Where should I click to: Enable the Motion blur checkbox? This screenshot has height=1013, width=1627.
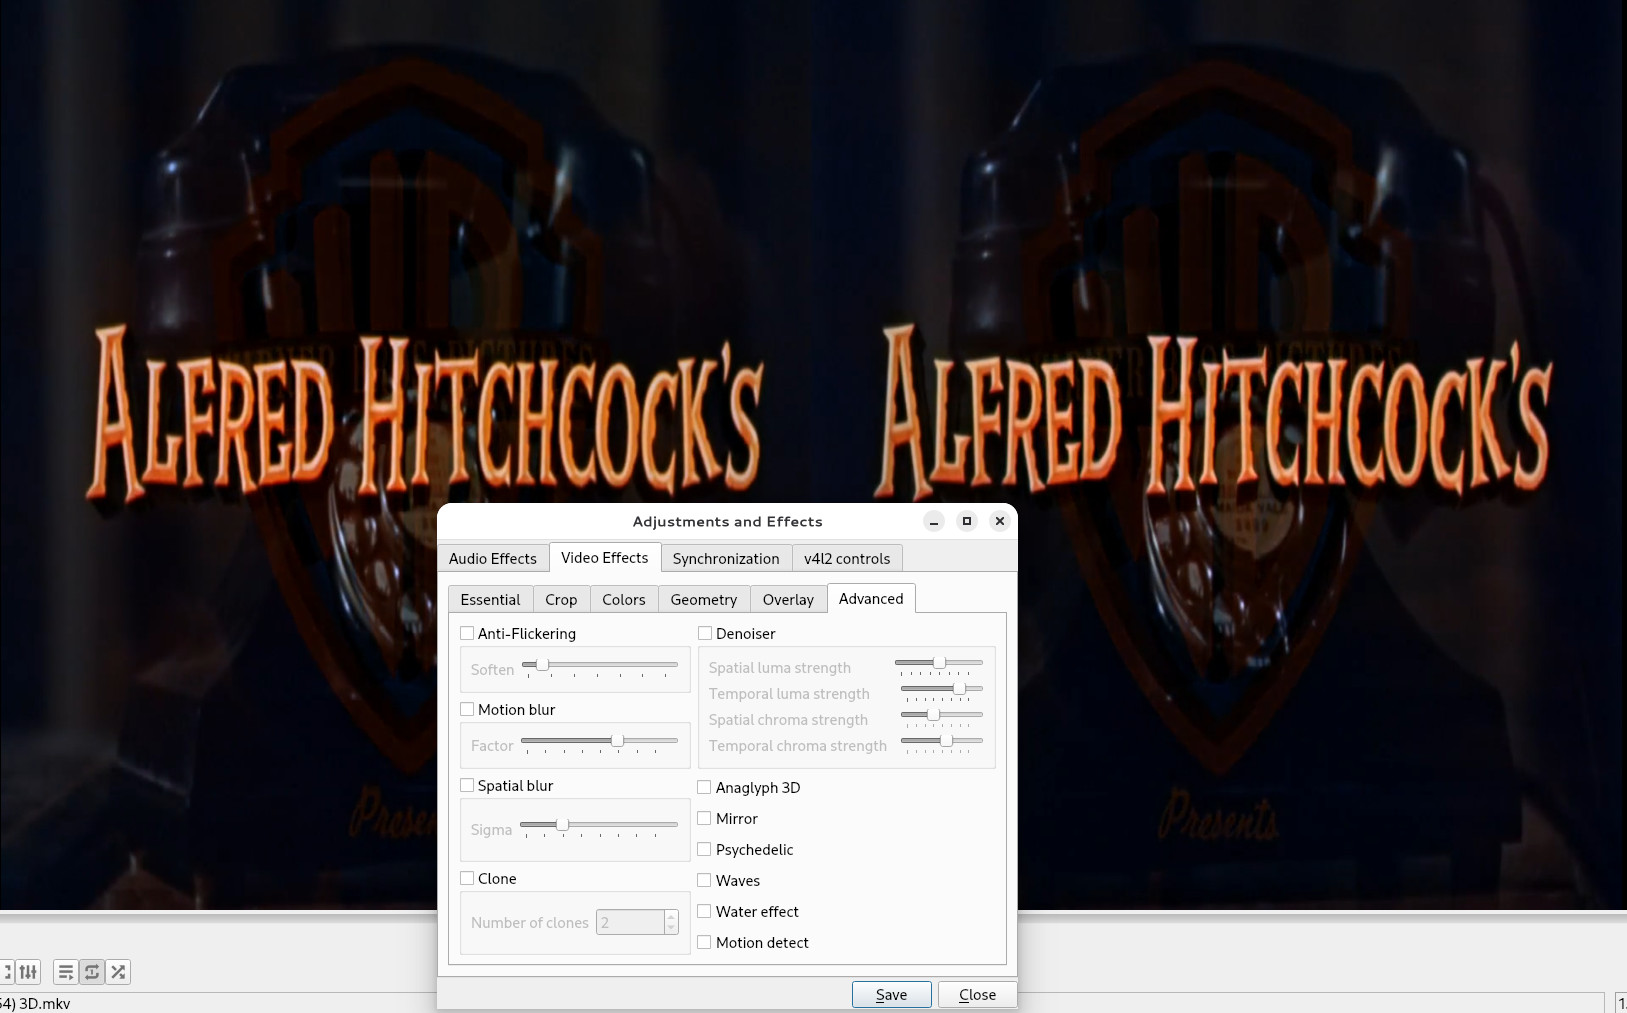[467, 709]
